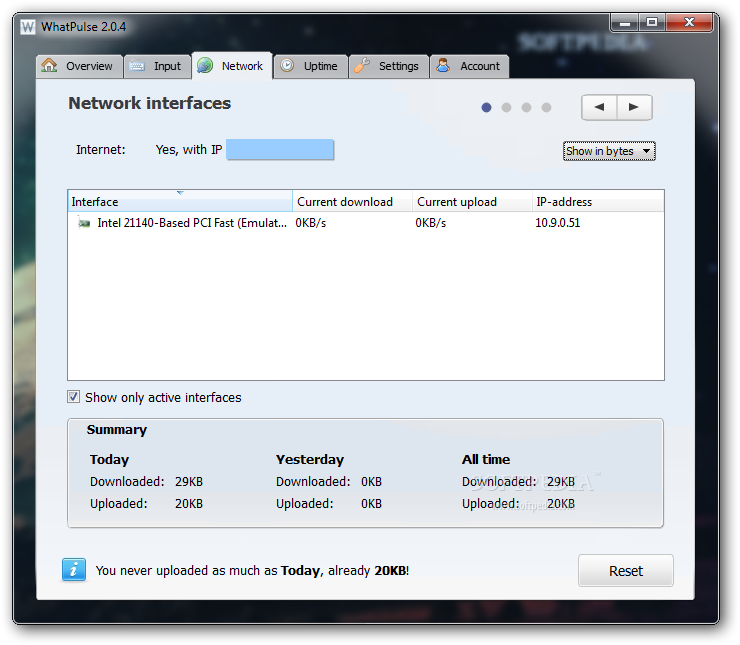This screenshot has height=645, width=740.
Task: Maximize the WhatPulse window
Action: (652, 23)
